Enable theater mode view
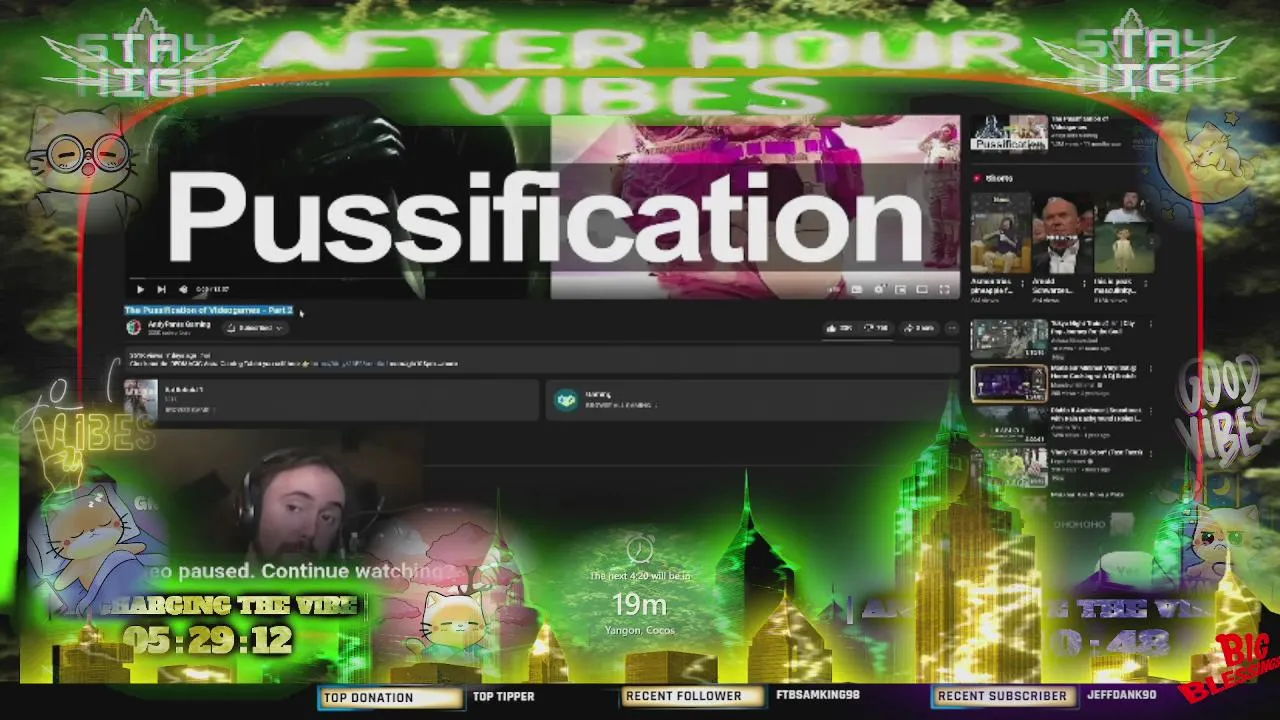This screenshot has width=1280, height=720. coord(922,290)
